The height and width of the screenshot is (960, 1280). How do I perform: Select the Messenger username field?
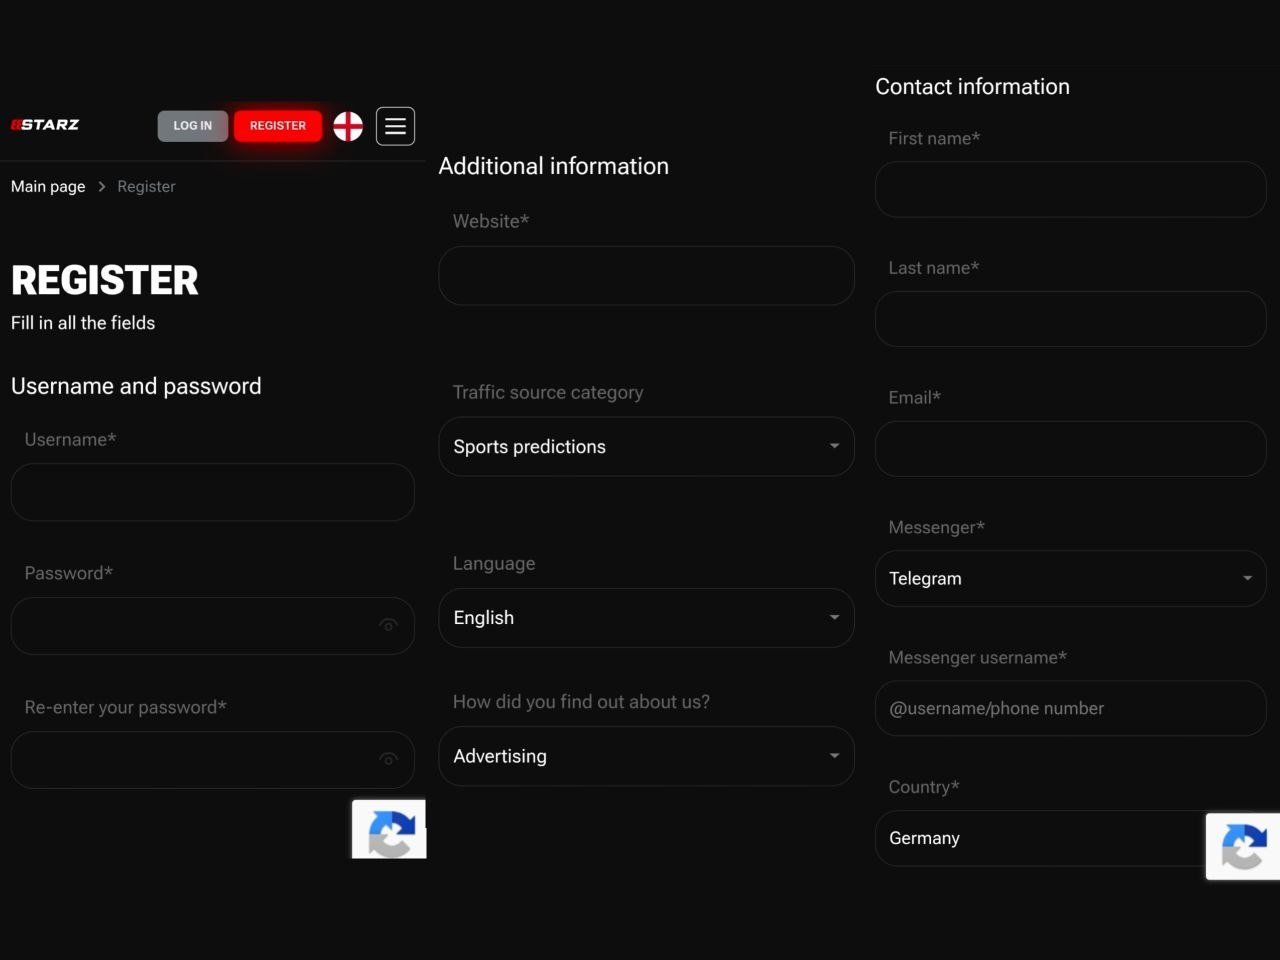pyautogui.click(x=1071, y=708)
